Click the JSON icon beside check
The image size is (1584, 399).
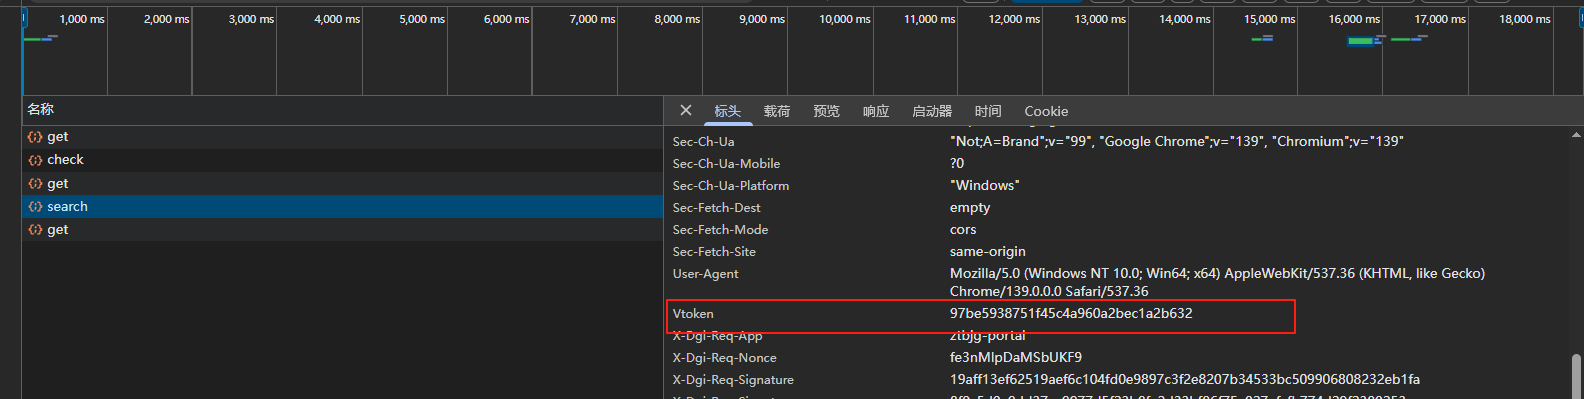[35, 160]
